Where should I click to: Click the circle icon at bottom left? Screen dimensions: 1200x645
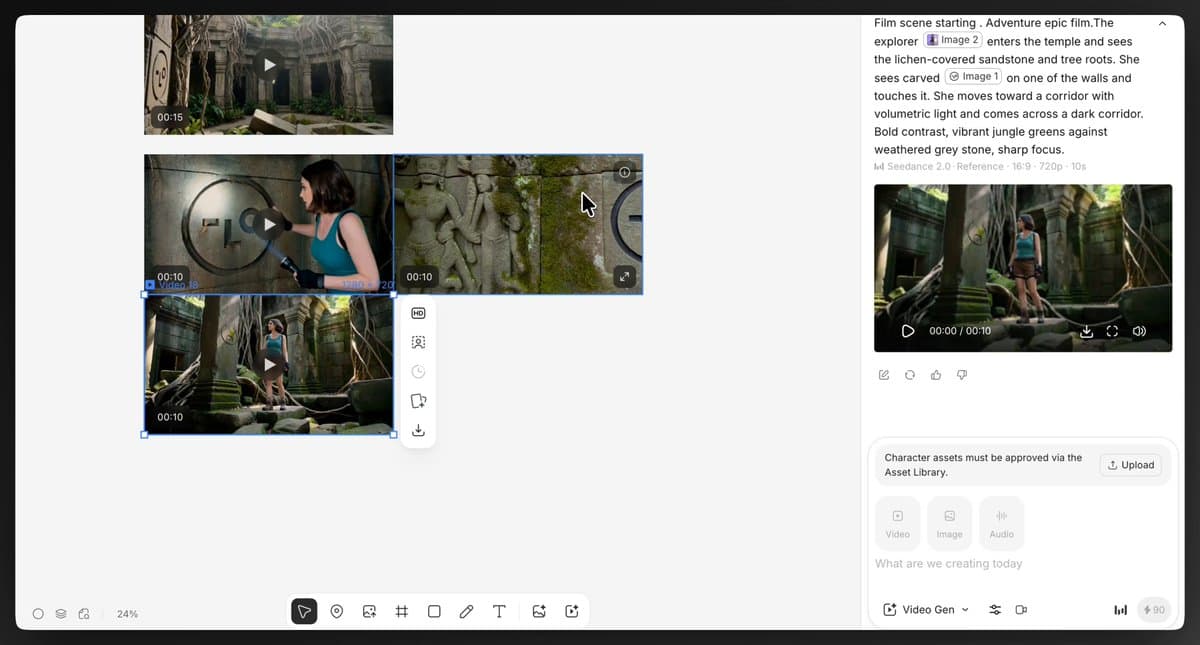[38, 614]
